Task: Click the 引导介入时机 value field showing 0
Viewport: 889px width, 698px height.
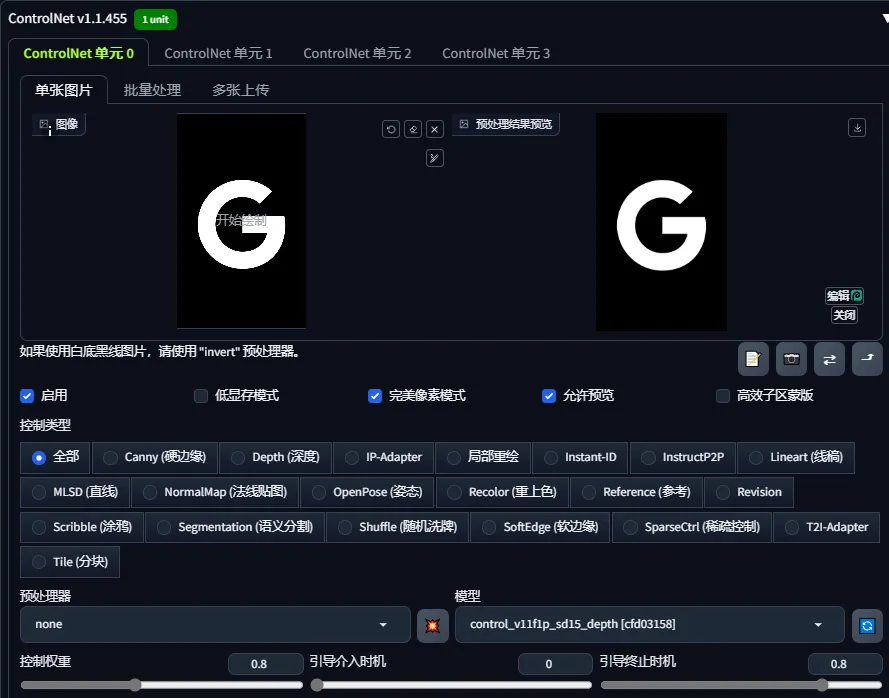Action: pyautogui.click(x=555, y=663)
